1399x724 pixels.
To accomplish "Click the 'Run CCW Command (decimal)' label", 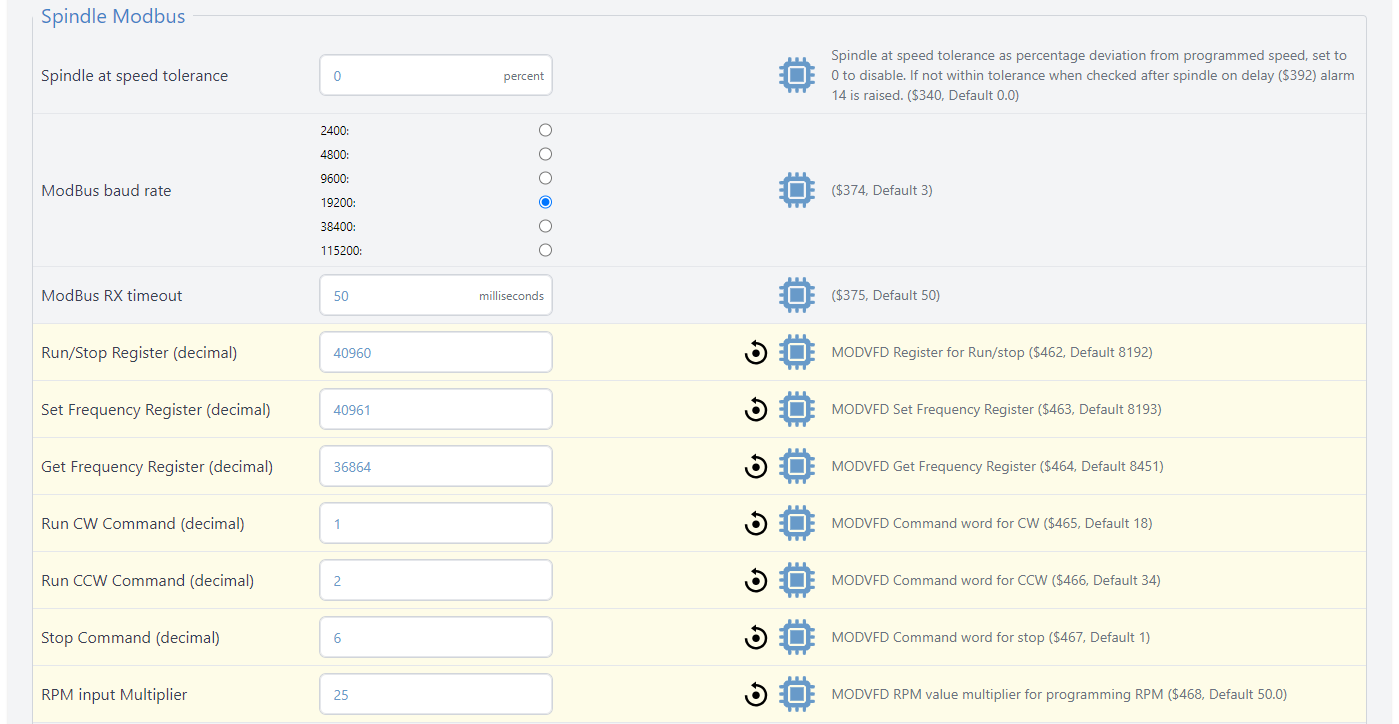I will (x=147, y=580).
